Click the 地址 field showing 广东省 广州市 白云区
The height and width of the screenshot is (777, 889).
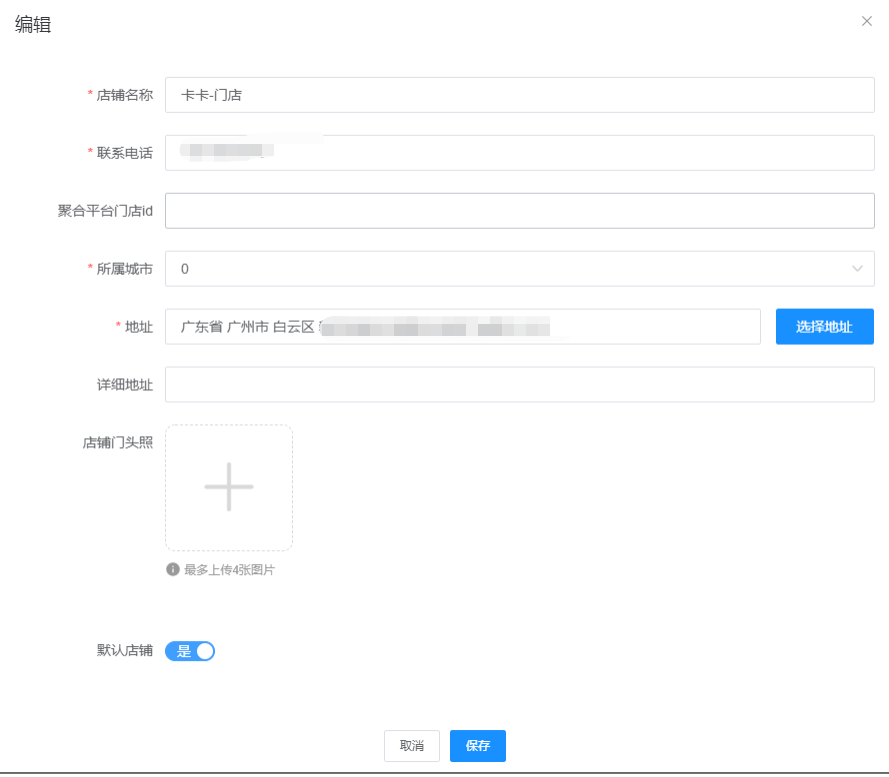click(x=462, y=326)
